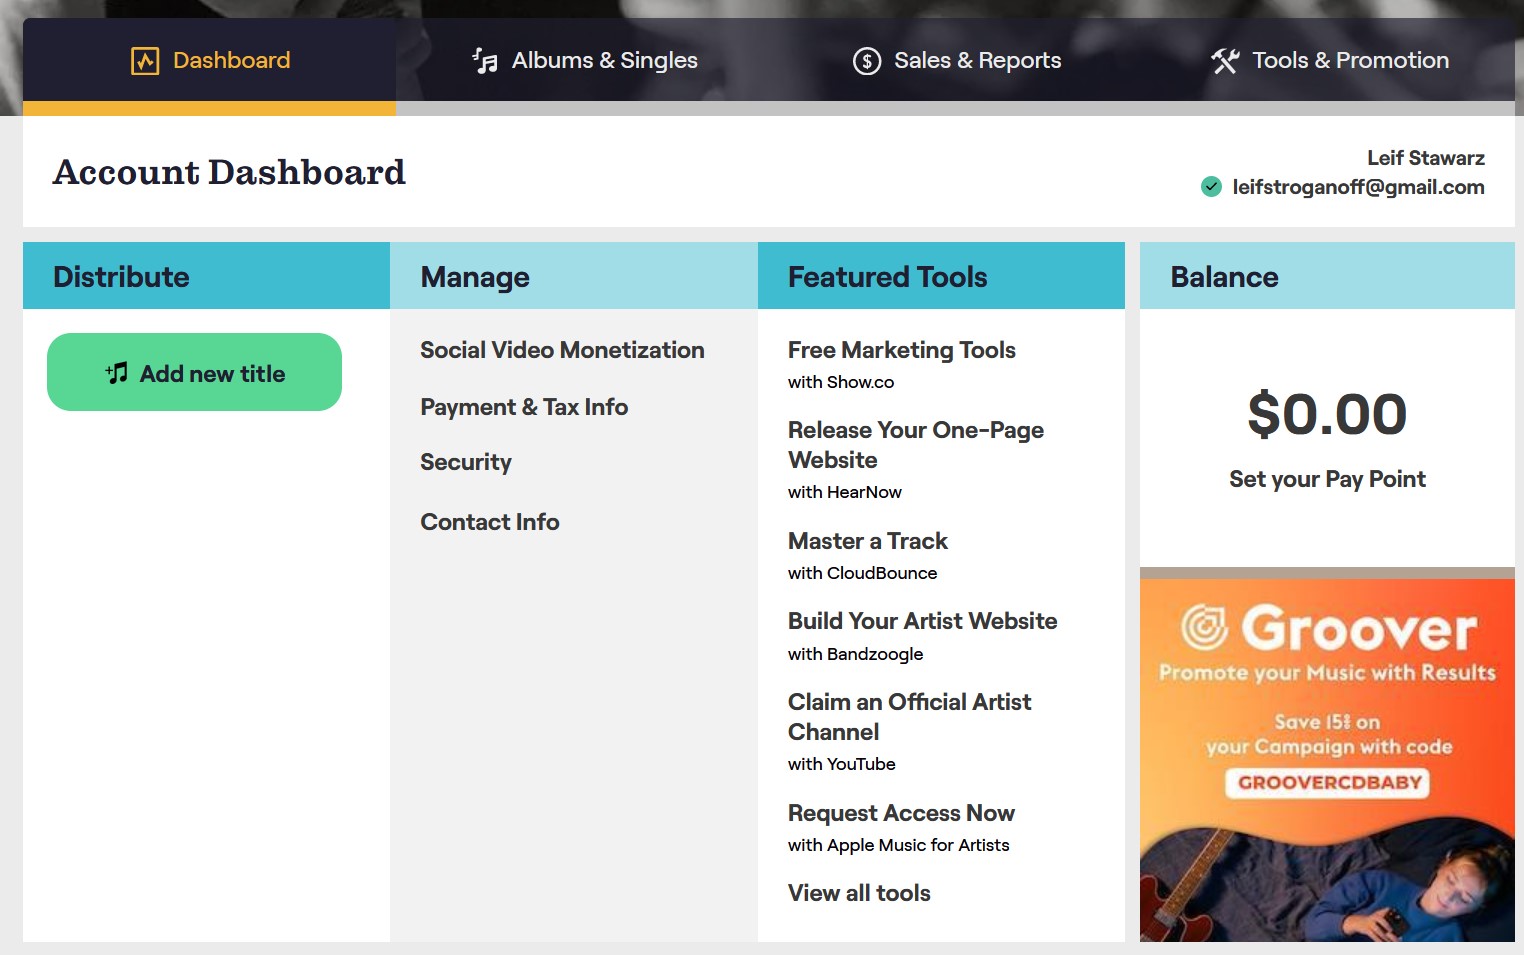Click the green verified email checkmark

(x=1211, y=187)
